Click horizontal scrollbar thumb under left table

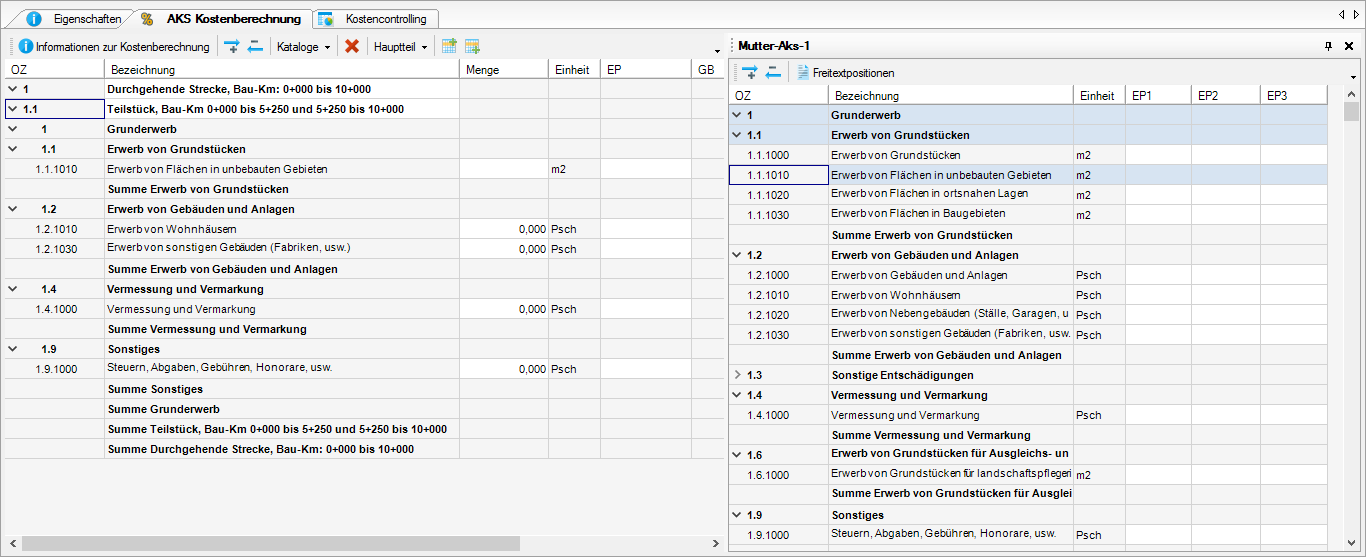pyautogui.click(x=270, y=543)
